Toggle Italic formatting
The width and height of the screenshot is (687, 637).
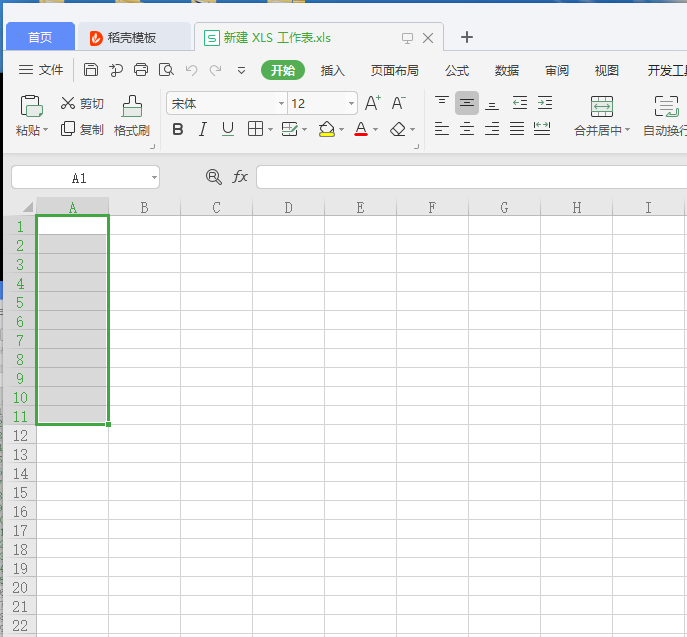(203, 129)
